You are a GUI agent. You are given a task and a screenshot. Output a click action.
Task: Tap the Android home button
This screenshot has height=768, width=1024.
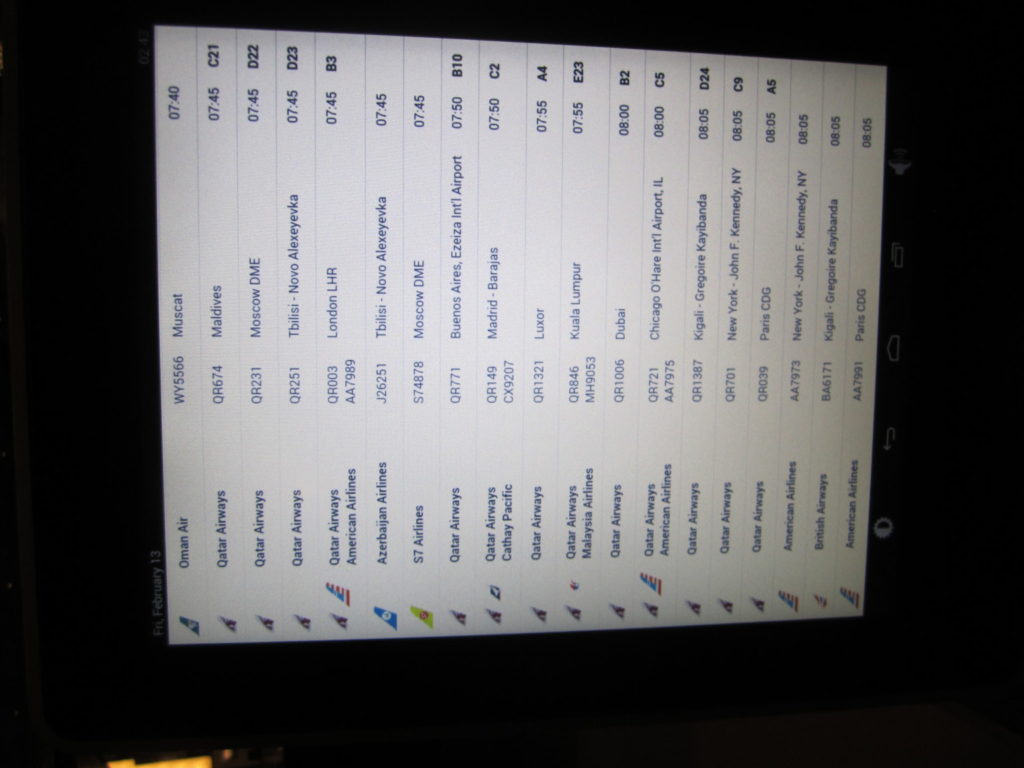(x=893, y=347)
